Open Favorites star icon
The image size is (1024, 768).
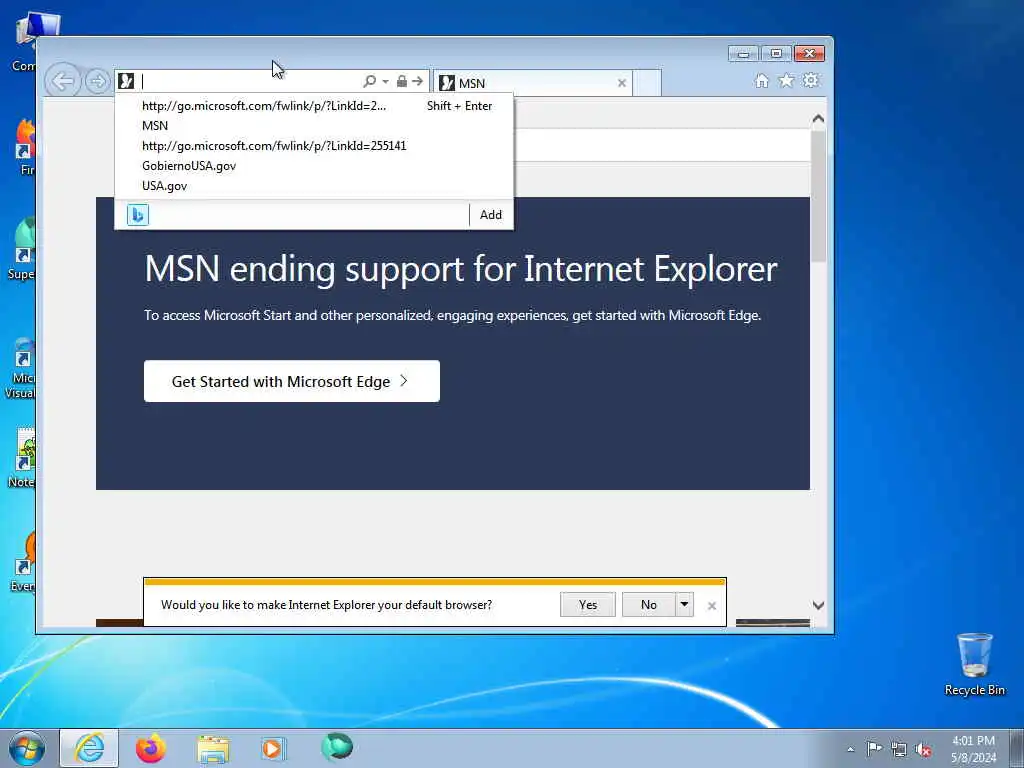pyautogui.click(x=786, y=80)
